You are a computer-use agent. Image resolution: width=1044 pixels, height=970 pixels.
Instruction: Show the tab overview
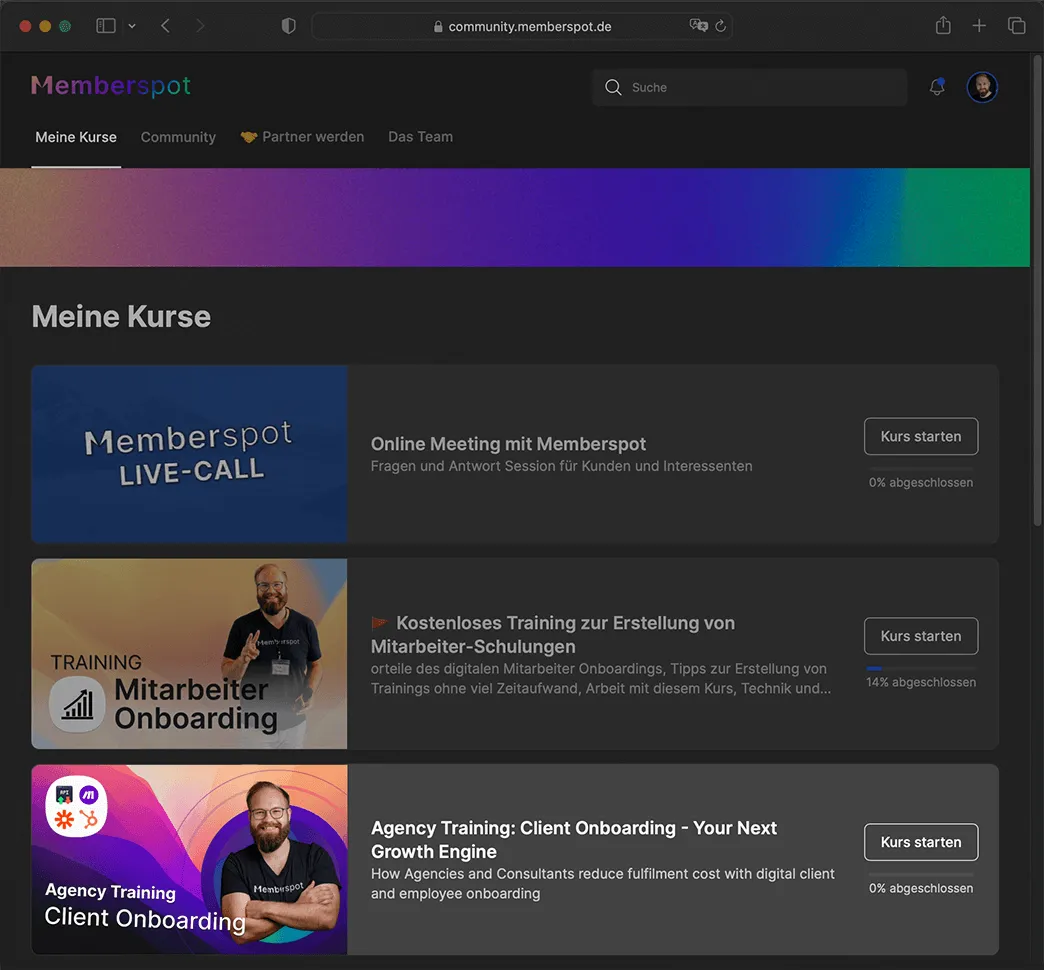[1016, 26]
